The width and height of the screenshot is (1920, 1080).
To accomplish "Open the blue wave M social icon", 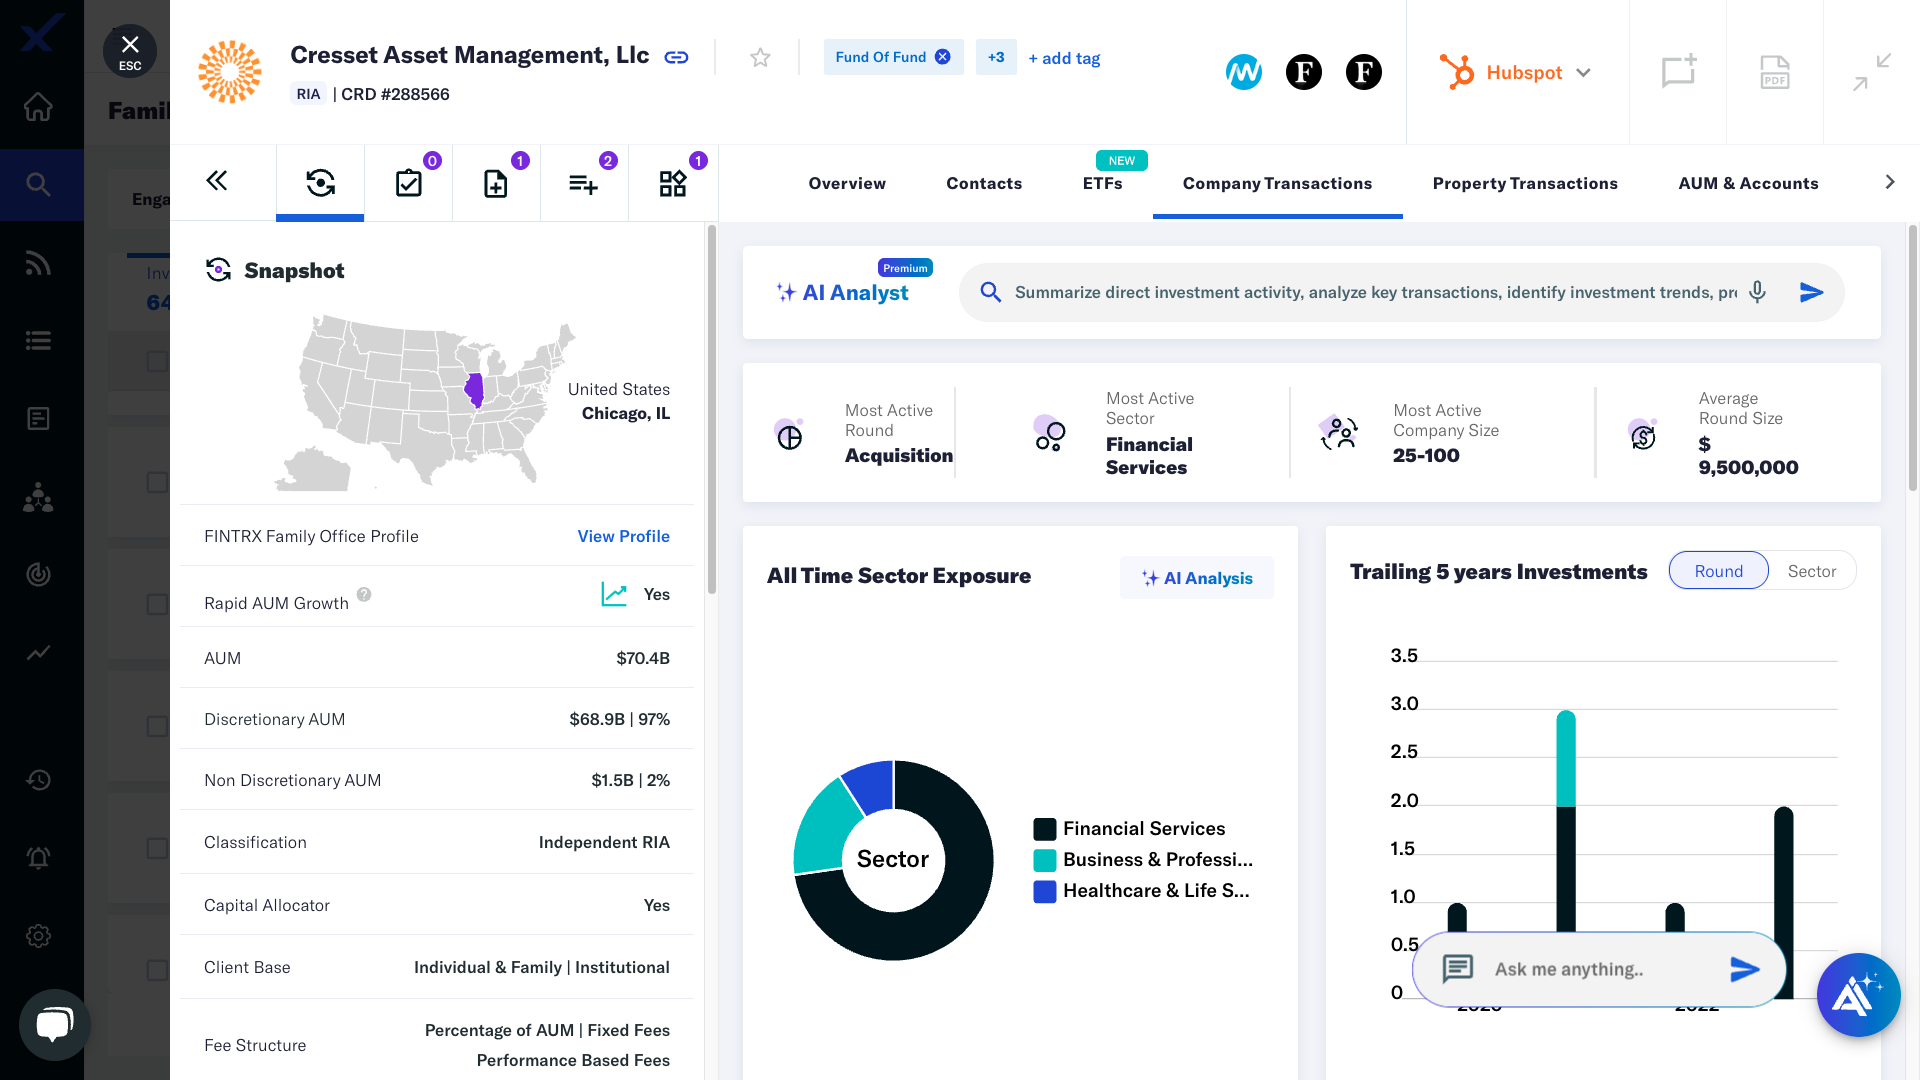I will (1243, 72).
